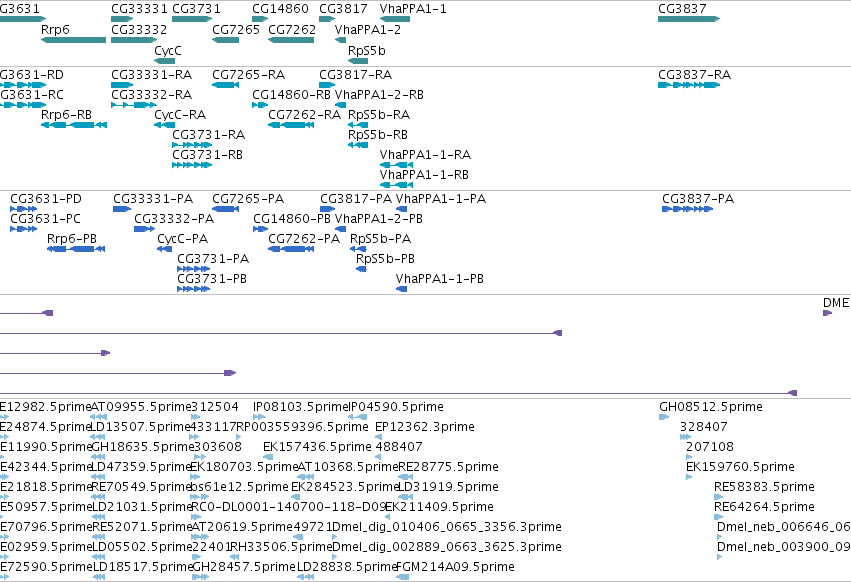Click the CG7262-PA protein label
Image resolution: width=851 pixels, height=582 pixels.
pos(304,239)
